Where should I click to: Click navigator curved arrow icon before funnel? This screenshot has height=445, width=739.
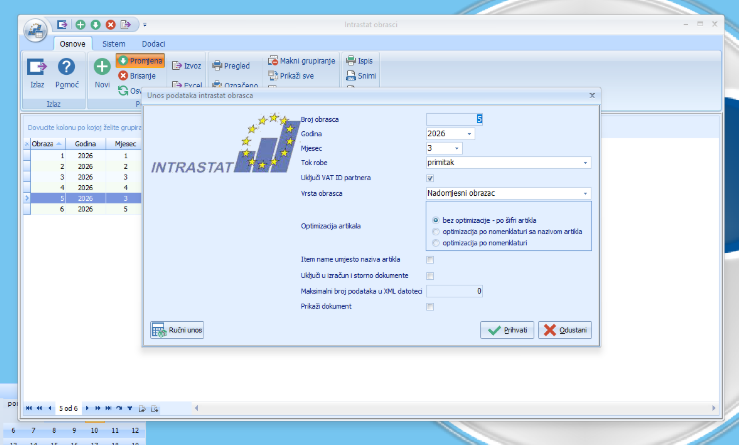point(119,408)
